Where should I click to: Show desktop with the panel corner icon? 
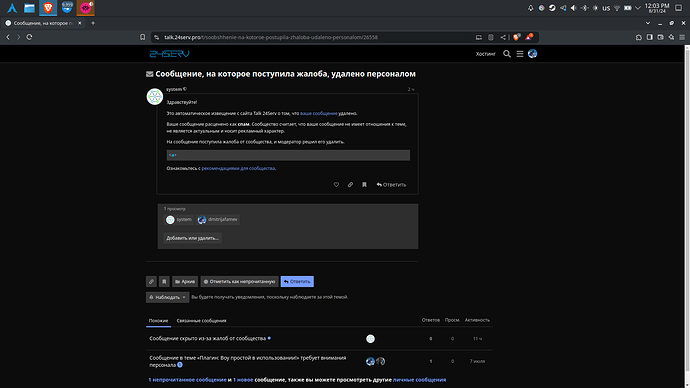tap(679, 8)
